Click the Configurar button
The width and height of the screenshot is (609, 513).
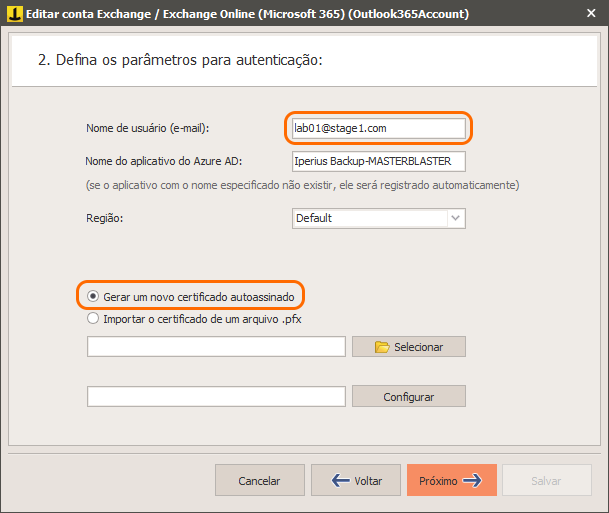point(409,396)
